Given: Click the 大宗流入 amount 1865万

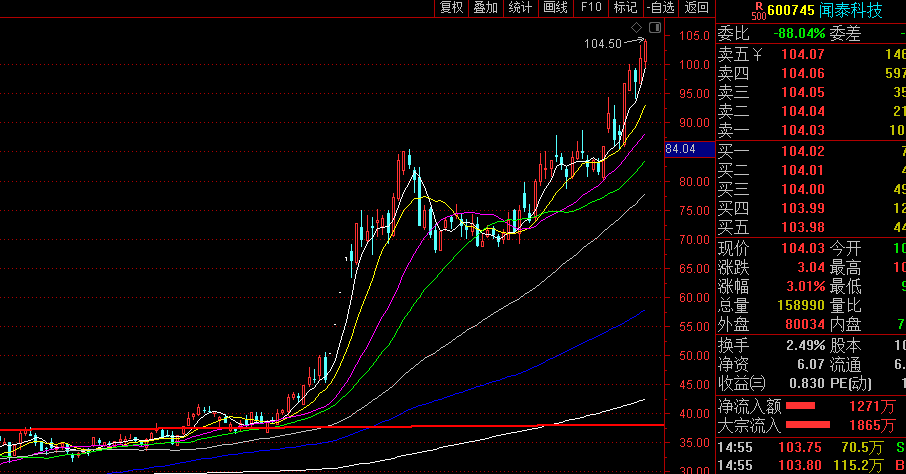Looking at the screenshot, I should [872, 426].
